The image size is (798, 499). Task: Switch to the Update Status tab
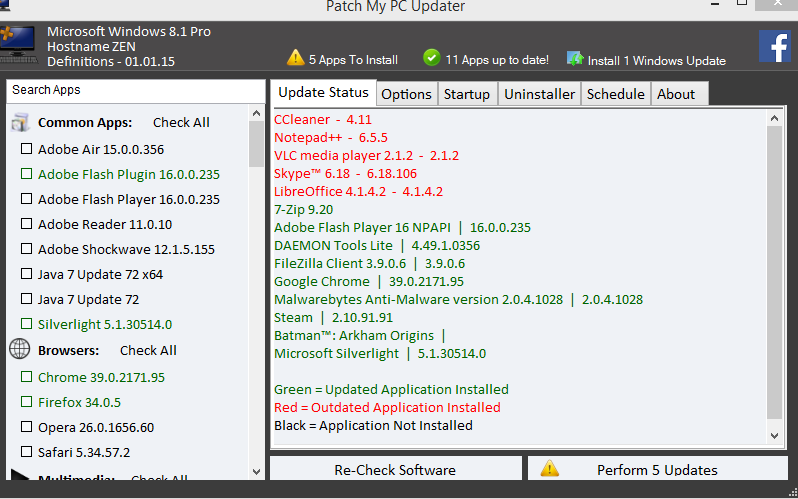click(x=323, y=93)
